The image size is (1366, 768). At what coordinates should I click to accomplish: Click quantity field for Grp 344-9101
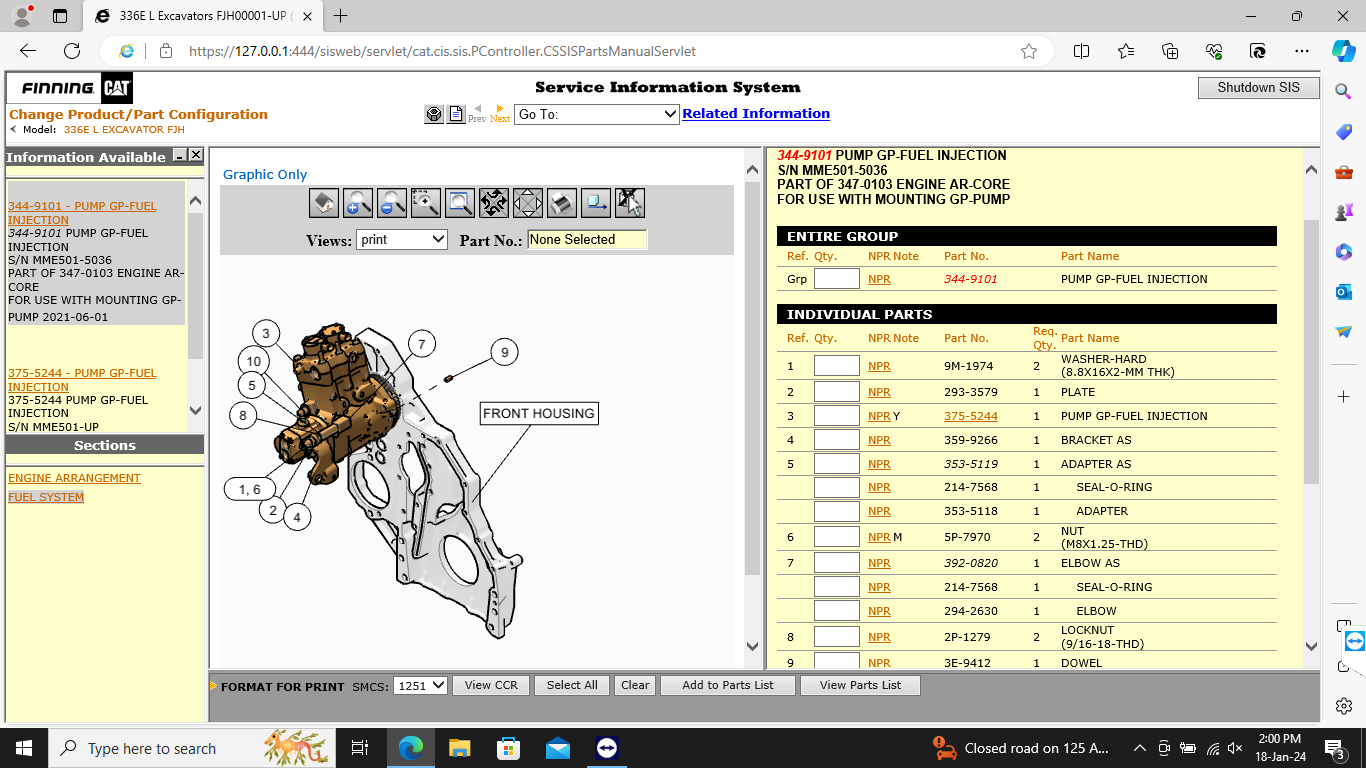click(x=837, y=279)
